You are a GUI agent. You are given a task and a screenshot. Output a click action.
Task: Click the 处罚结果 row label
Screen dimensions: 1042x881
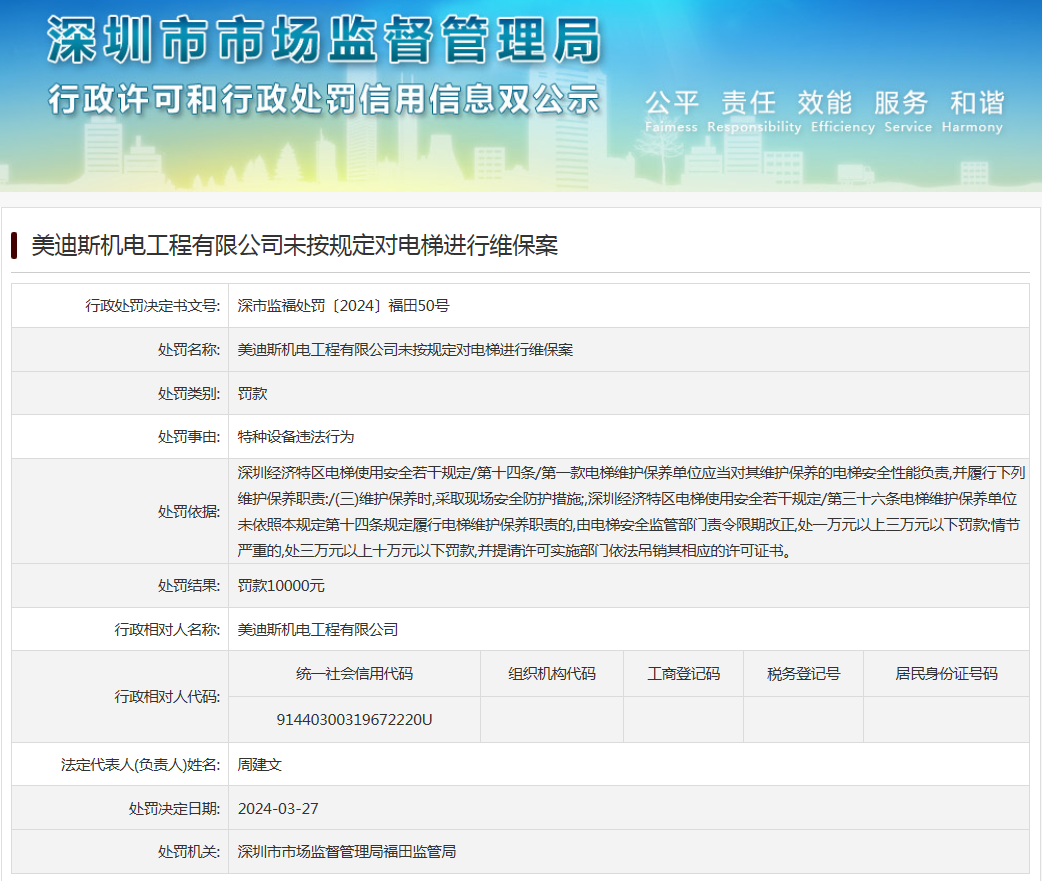189,585
